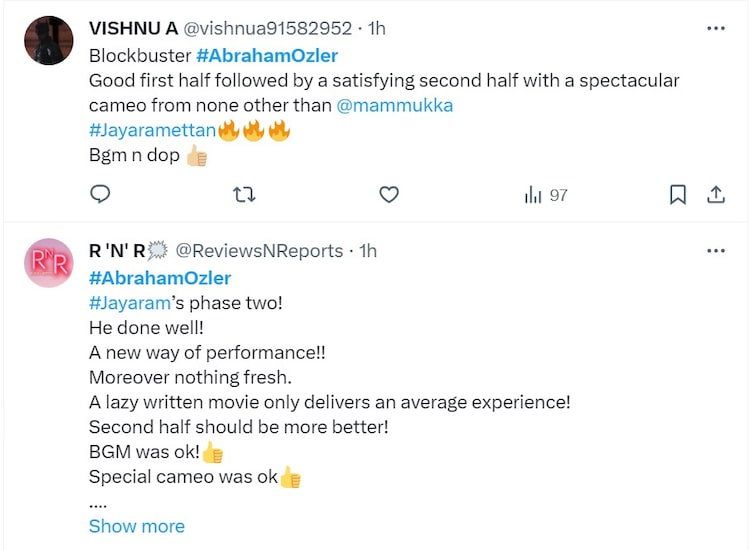The image size is (750, 550).
Task: Open #AbrahamOzler hashtag in R 'N' R tweet
Action: pyautogui.click(x=160, y=278)
